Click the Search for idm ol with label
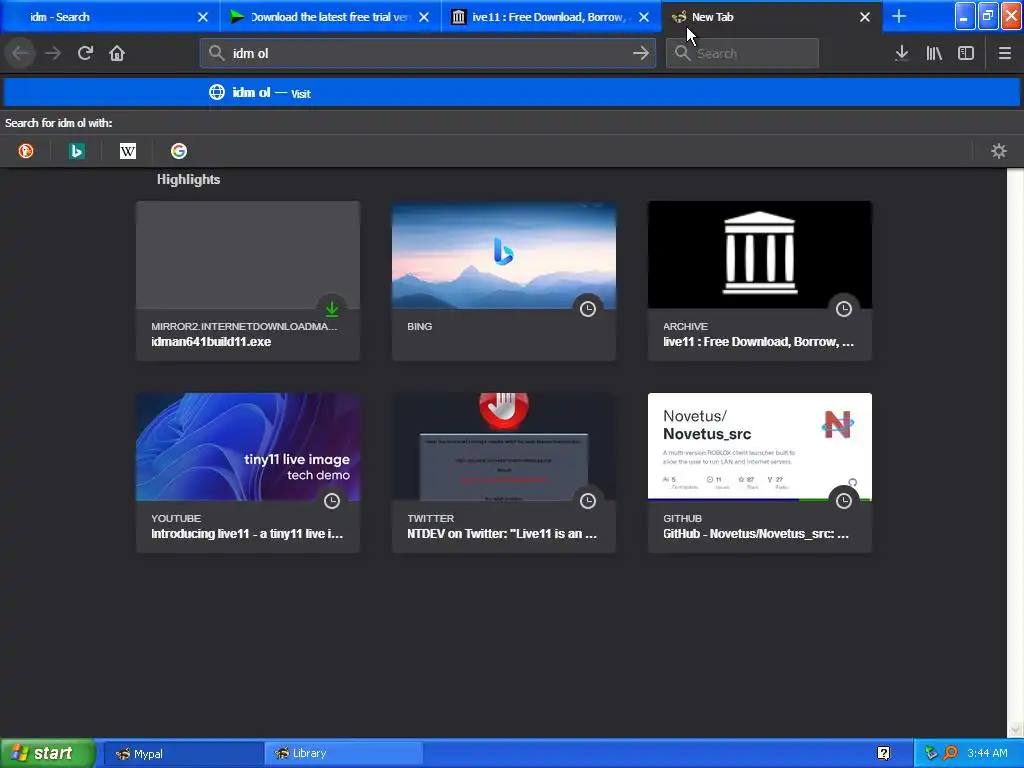 click(x=58, y=123)
